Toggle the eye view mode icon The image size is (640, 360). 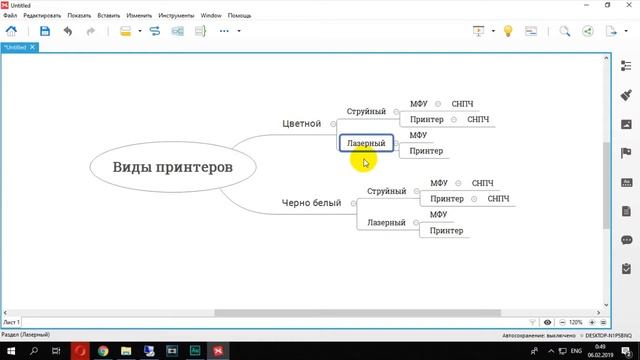547,322
